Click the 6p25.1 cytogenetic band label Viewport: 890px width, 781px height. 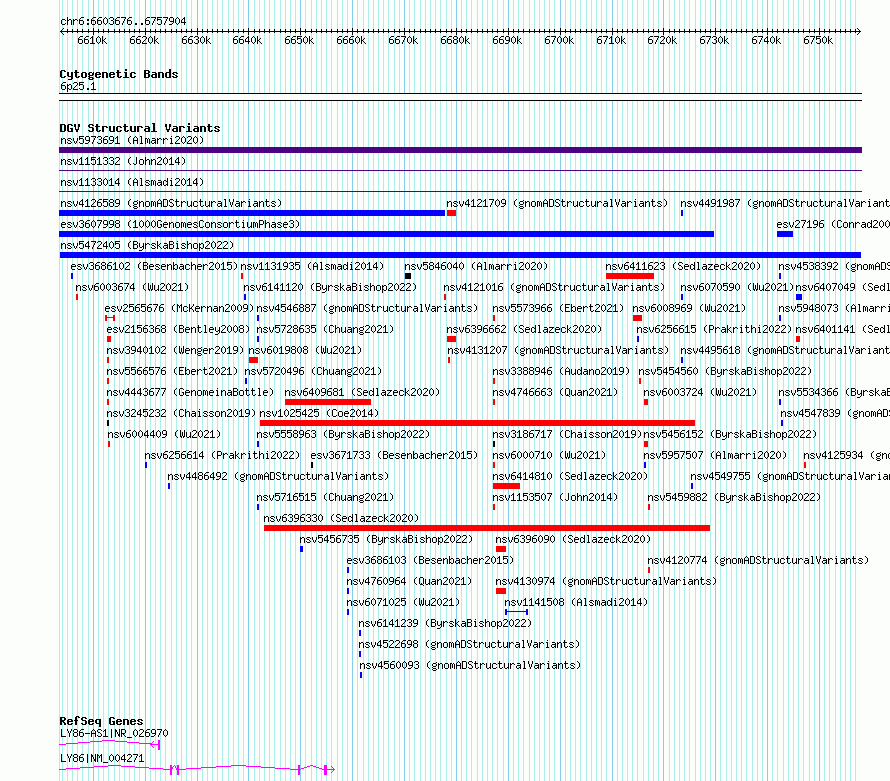coord(78,86)
